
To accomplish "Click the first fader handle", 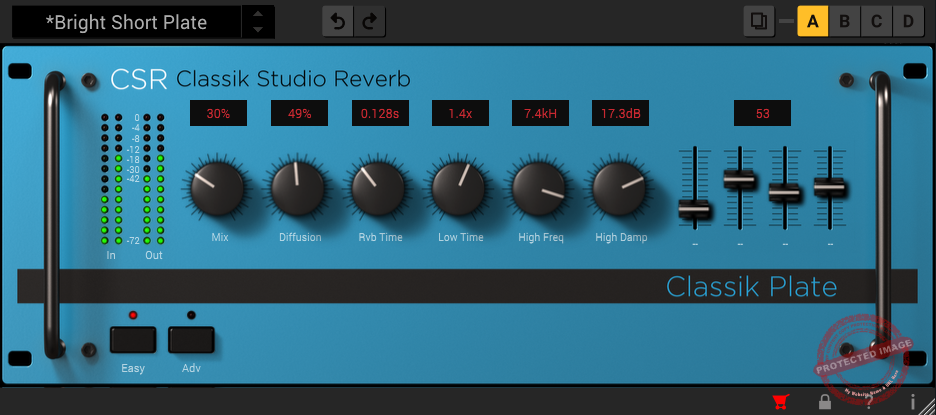I will coord(695,210).
